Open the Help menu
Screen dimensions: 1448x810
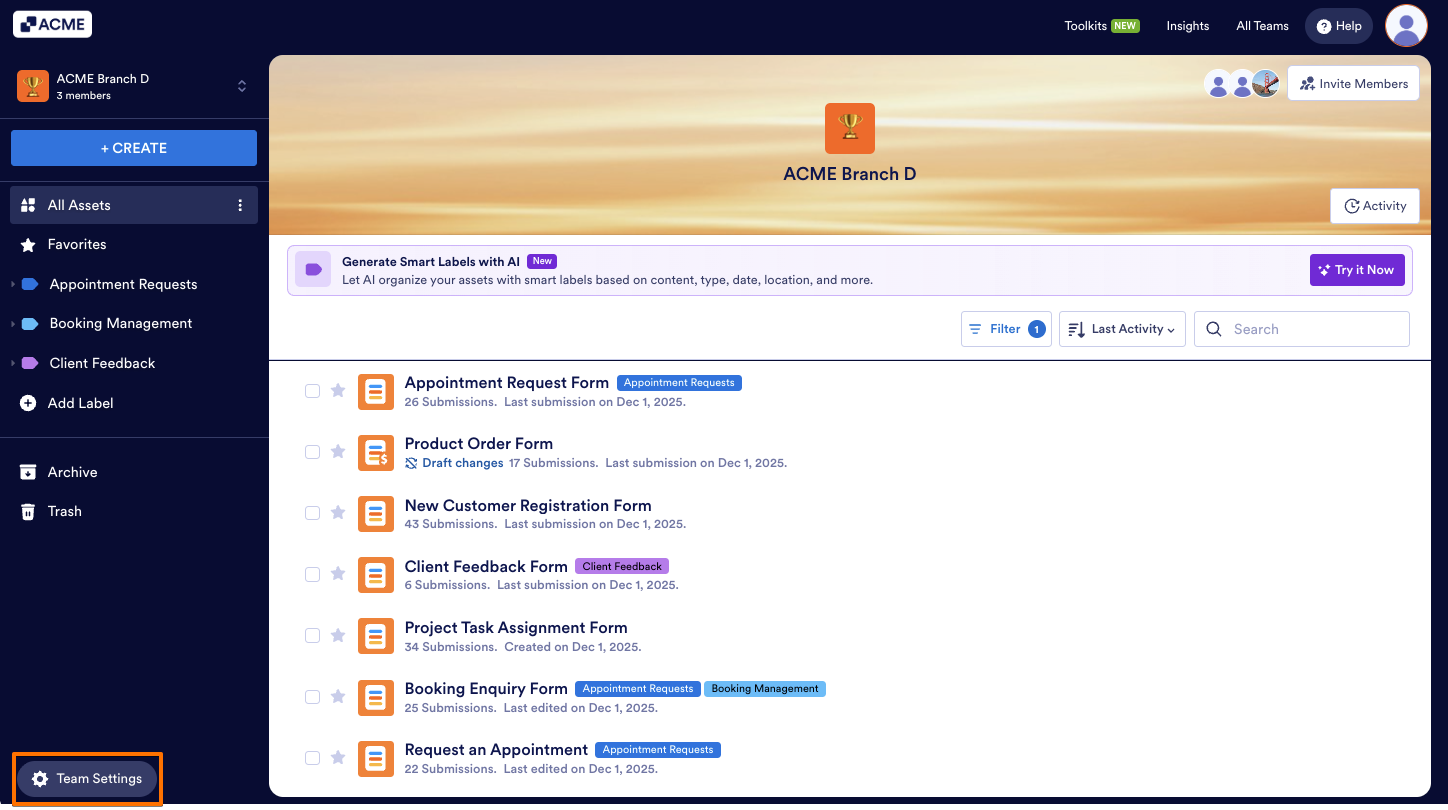[1339, 26]
